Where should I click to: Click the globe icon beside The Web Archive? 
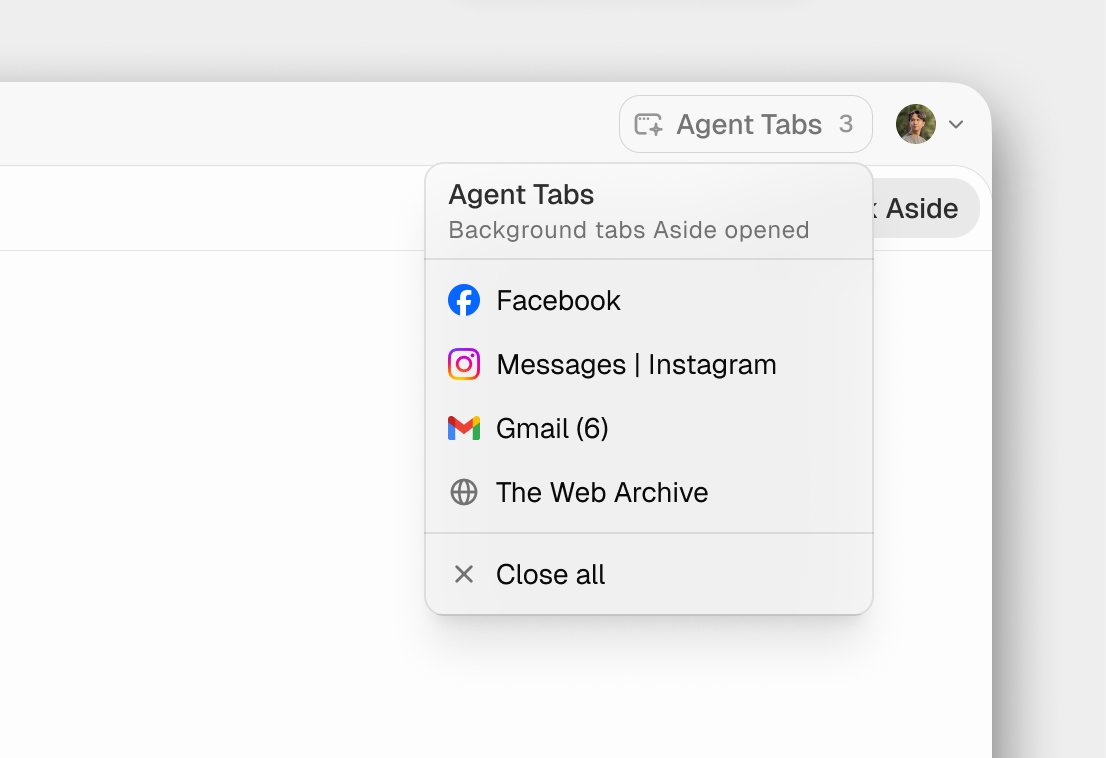464,492
